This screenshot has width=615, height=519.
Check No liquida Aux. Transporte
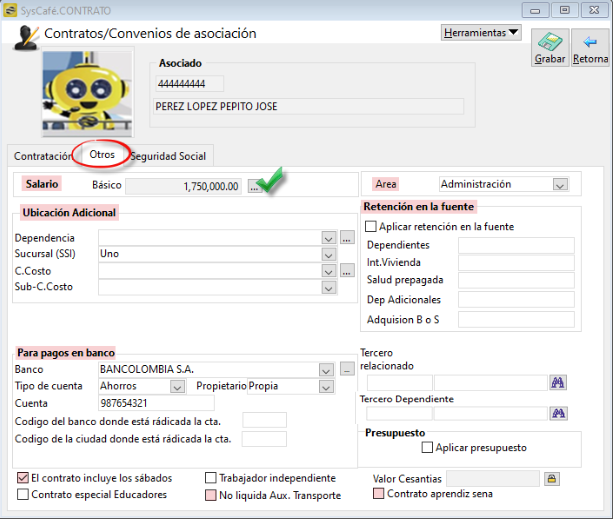click(x=211, y=495)
